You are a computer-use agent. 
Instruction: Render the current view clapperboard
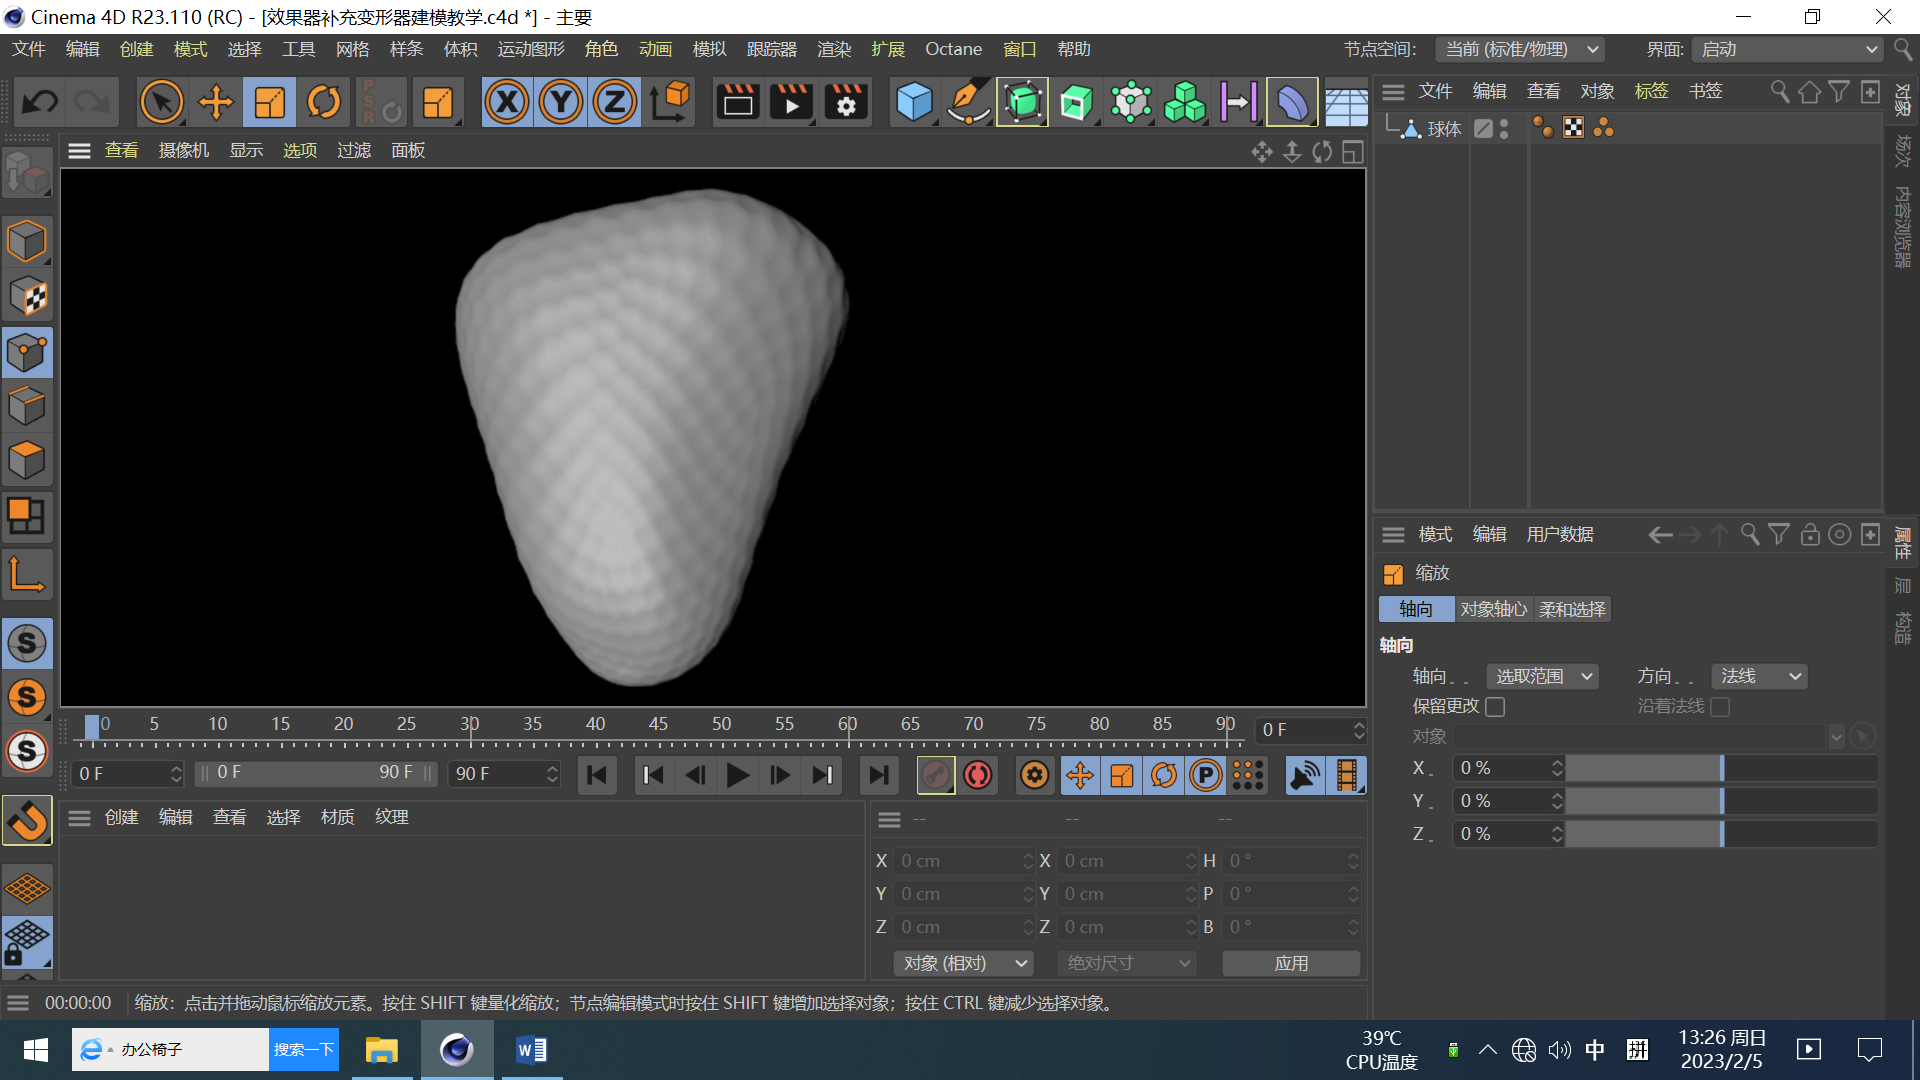click(738, 102)
